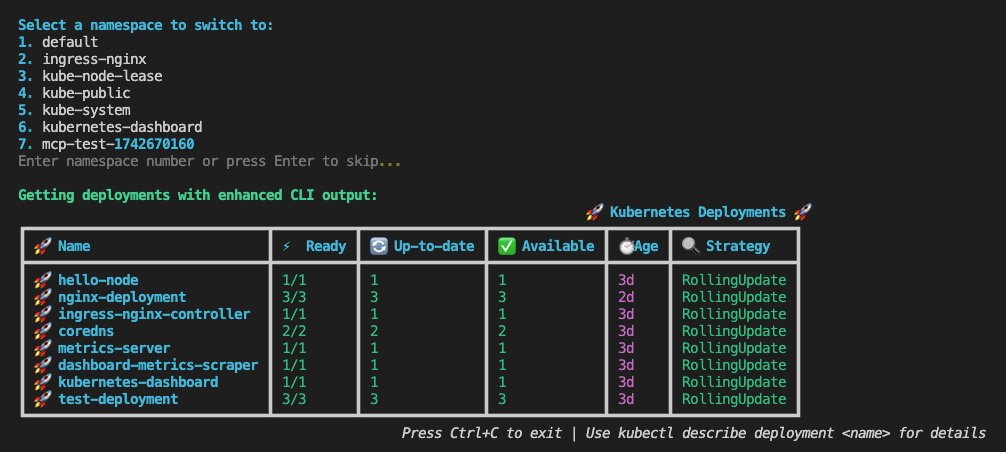Viewport: 1006px width, 452px height.
Task: Click the 'Ready' column header text
Action: click(326, 246)
